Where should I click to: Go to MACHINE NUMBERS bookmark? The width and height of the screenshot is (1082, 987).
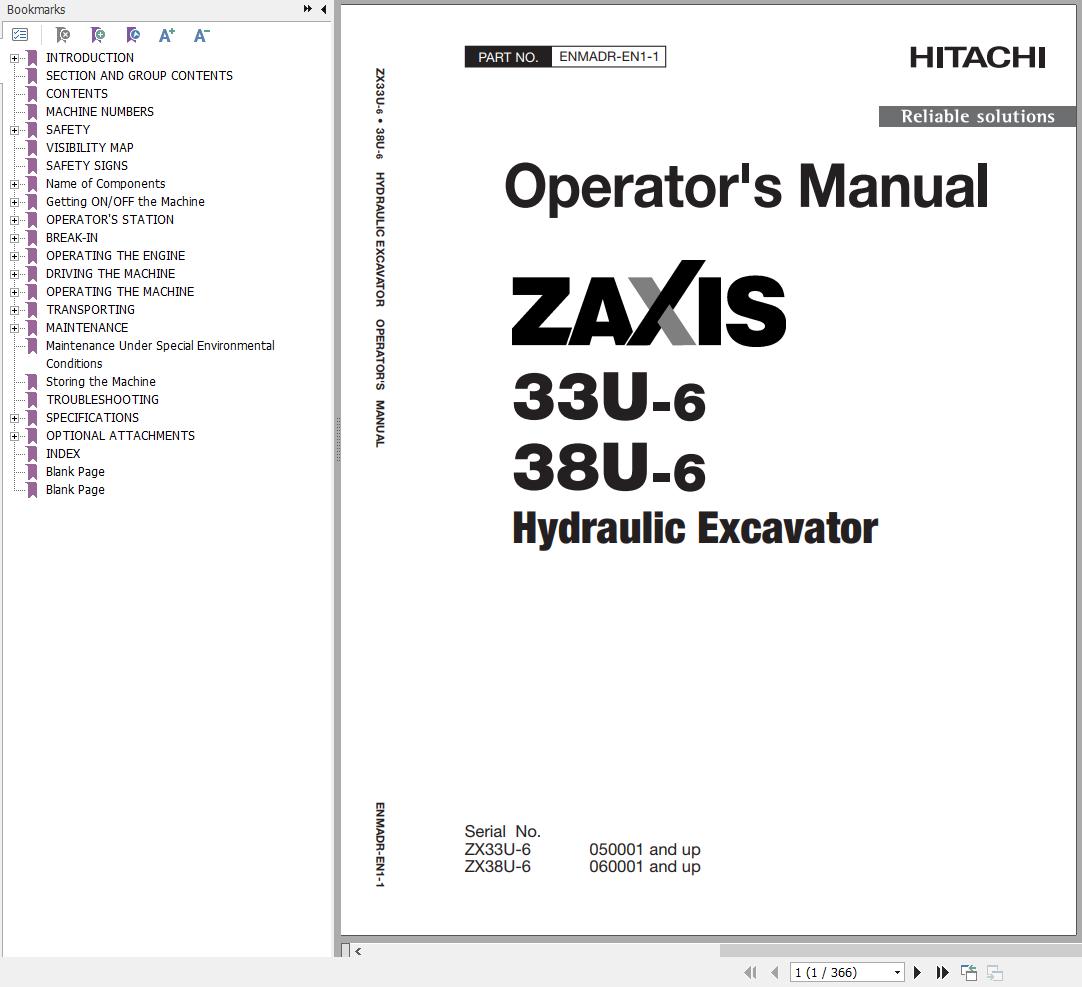tap(99, 112)
